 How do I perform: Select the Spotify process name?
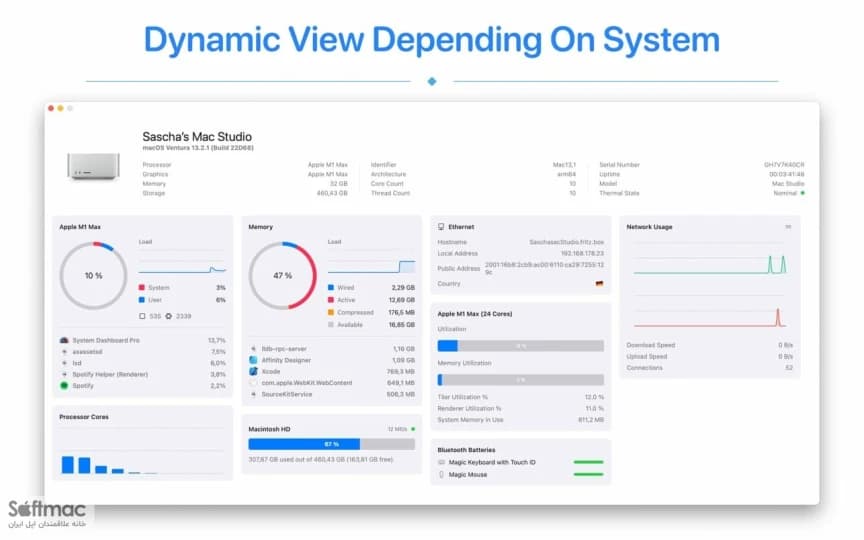pyautogui.click(x=83, y=386)
